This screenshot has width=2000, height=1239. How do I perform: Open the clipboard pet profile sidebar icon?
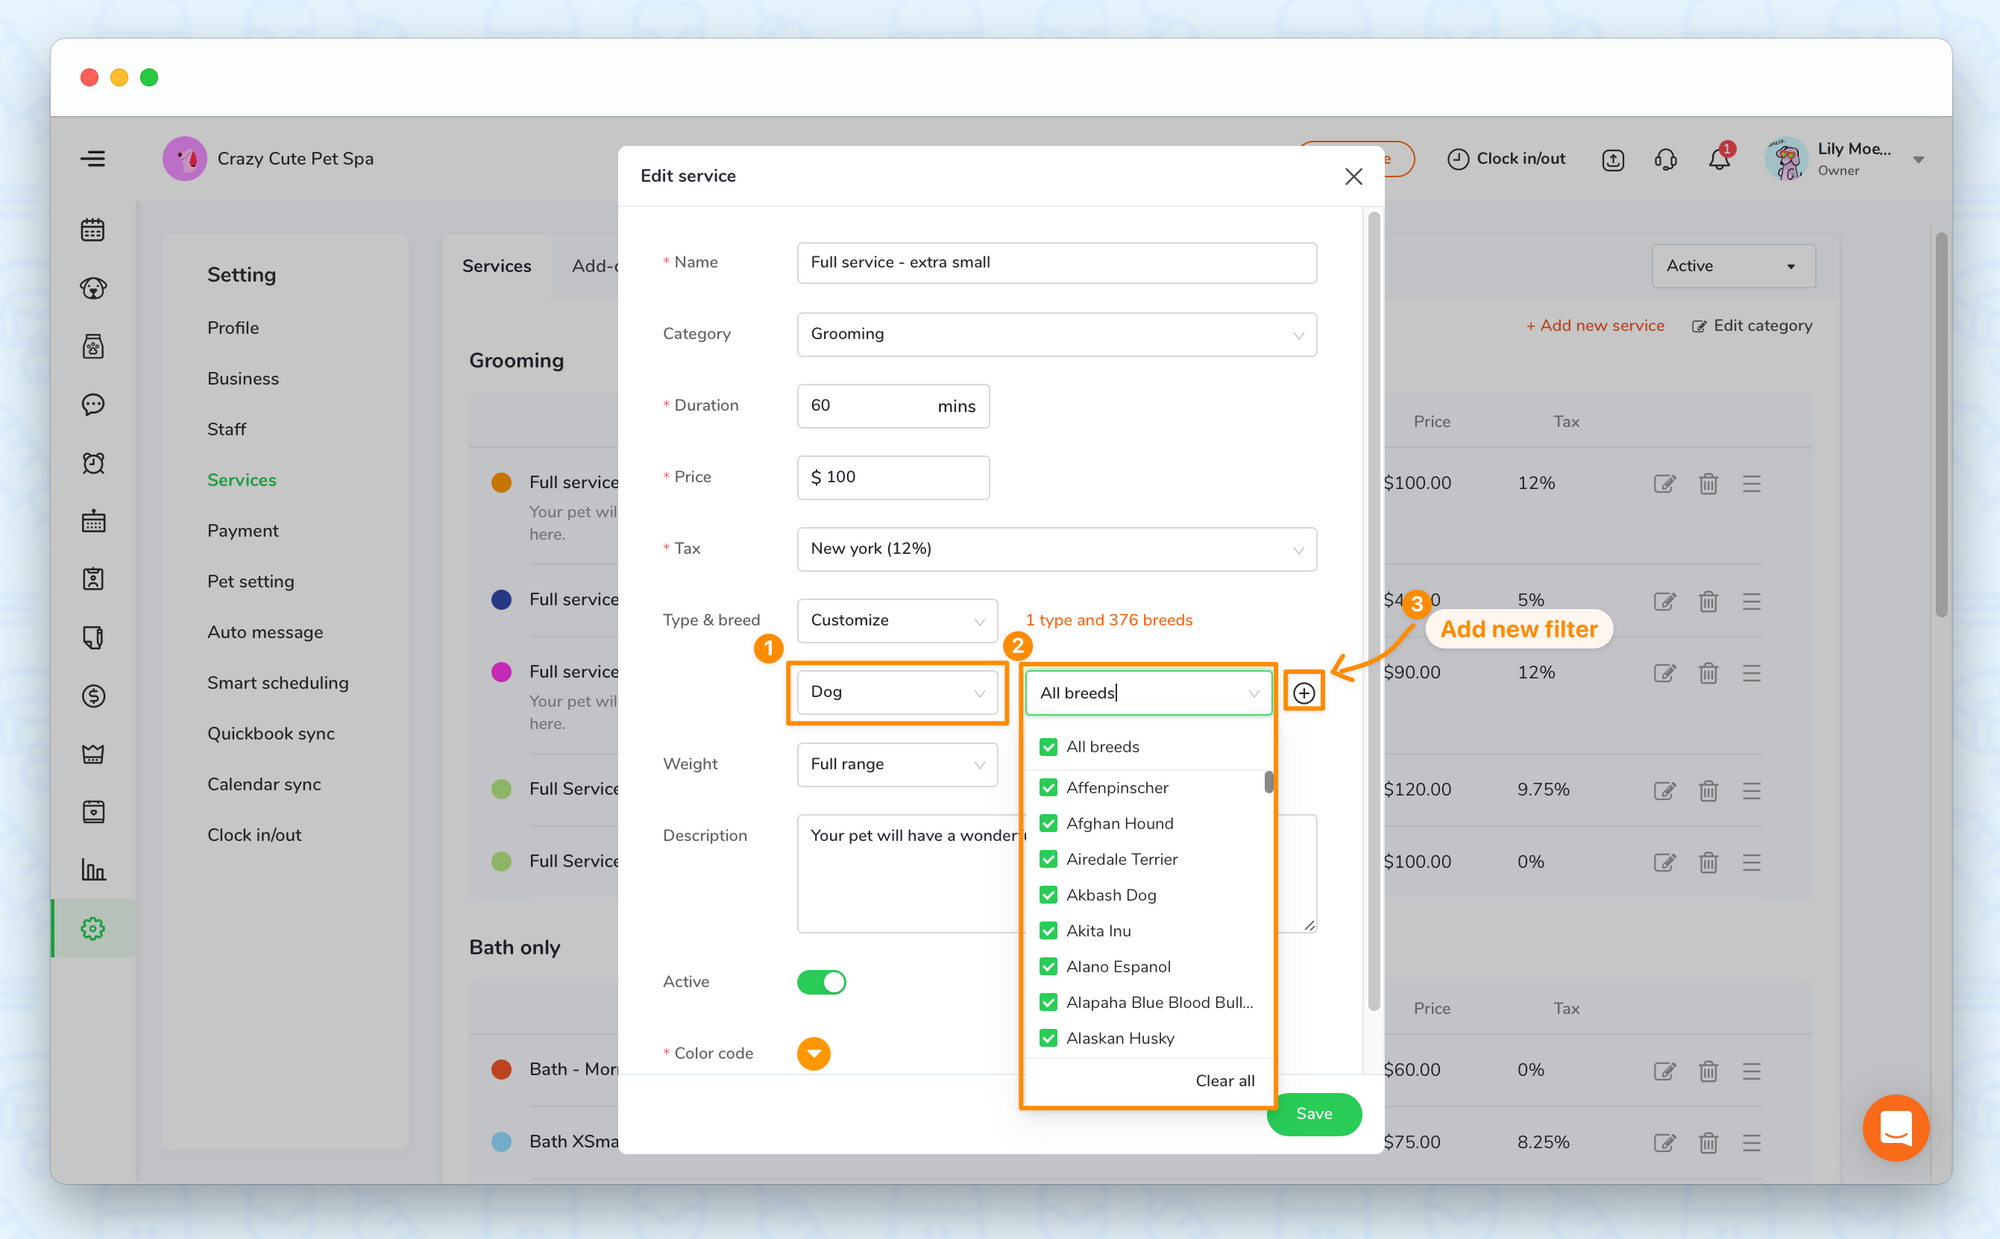click(93, 579)
